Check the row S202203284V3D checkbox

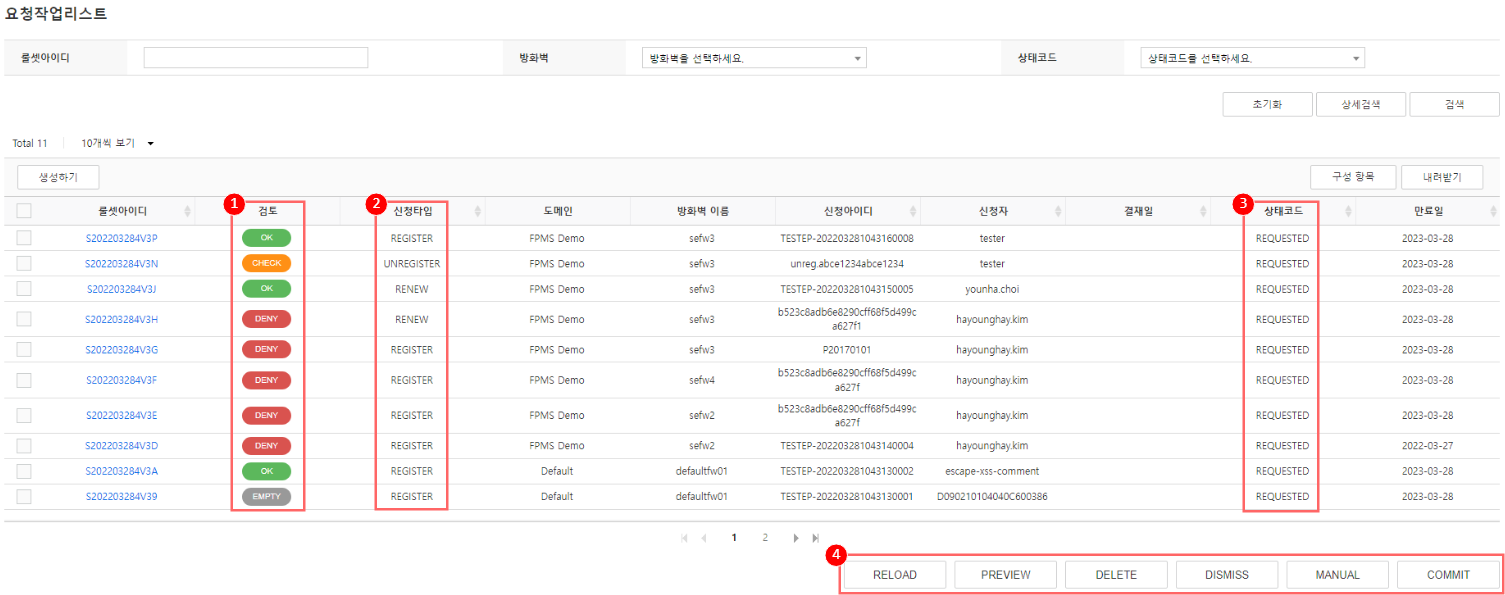coord(24,445)
